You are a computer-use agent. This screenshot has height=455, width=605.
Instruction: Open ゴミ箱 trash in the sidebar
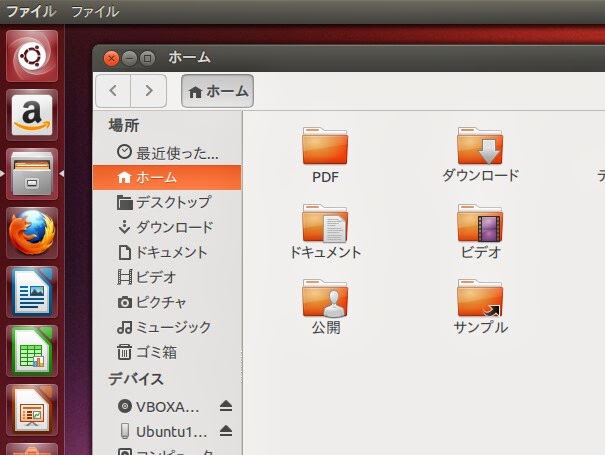pyautogui.click(x=167, y=352)
